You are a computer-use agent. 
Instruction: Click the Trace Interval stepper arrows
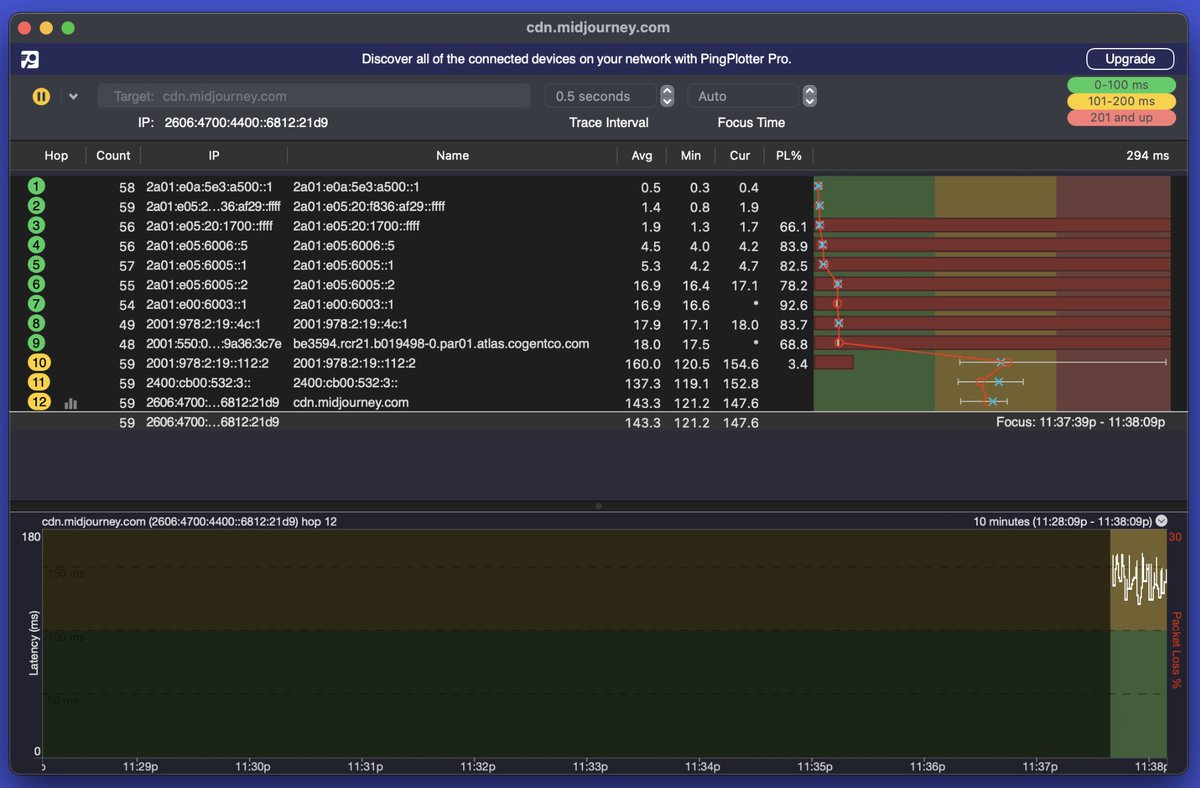[x=668, y=96]
